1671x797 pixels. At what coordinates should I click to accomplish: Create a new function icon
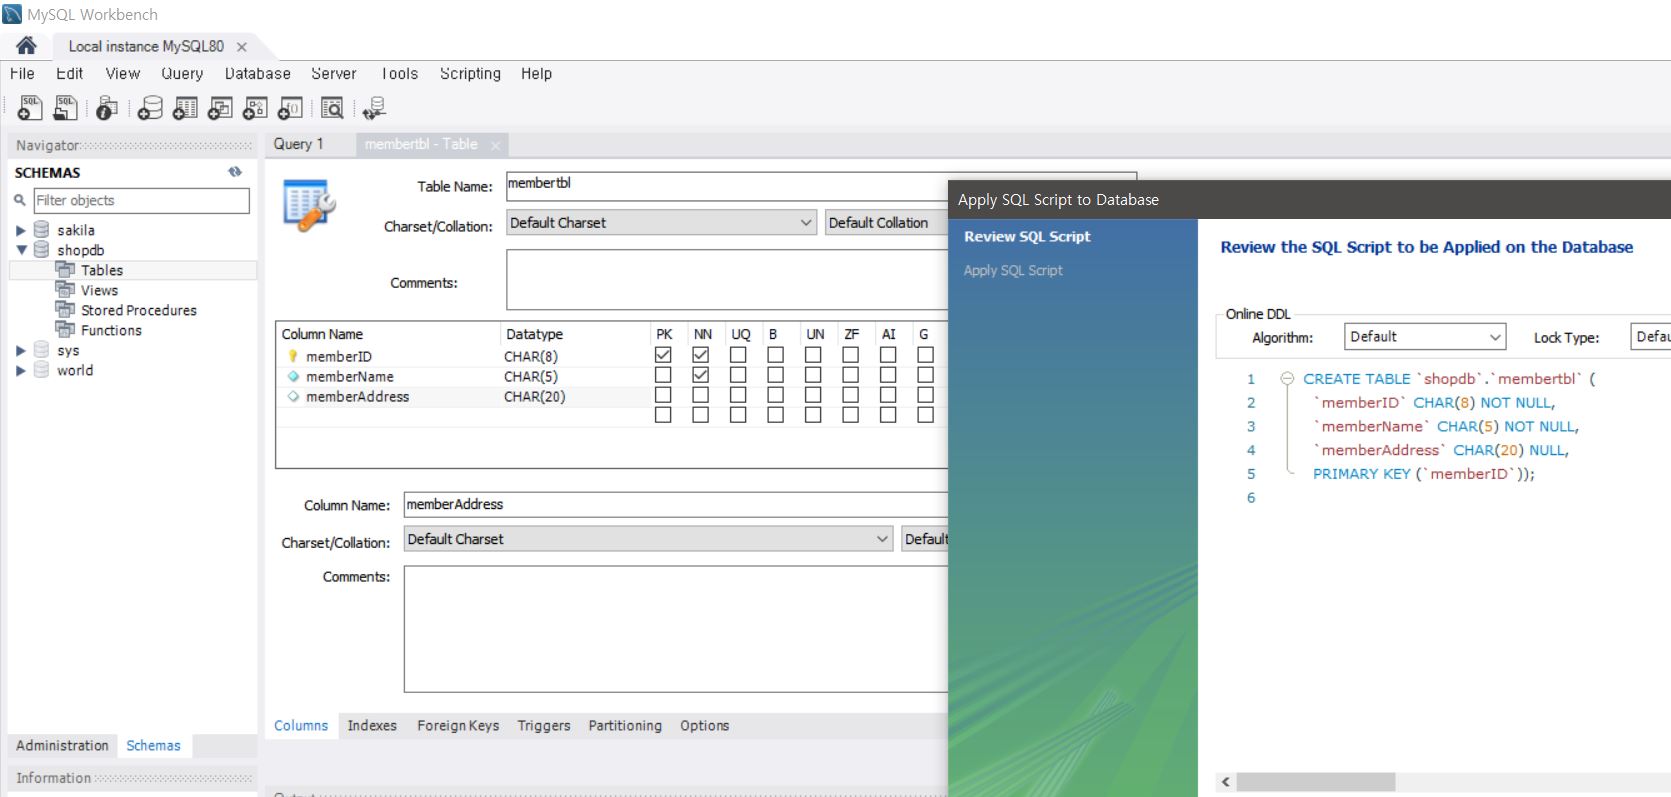pyautogui.click(x=290, y=108)
